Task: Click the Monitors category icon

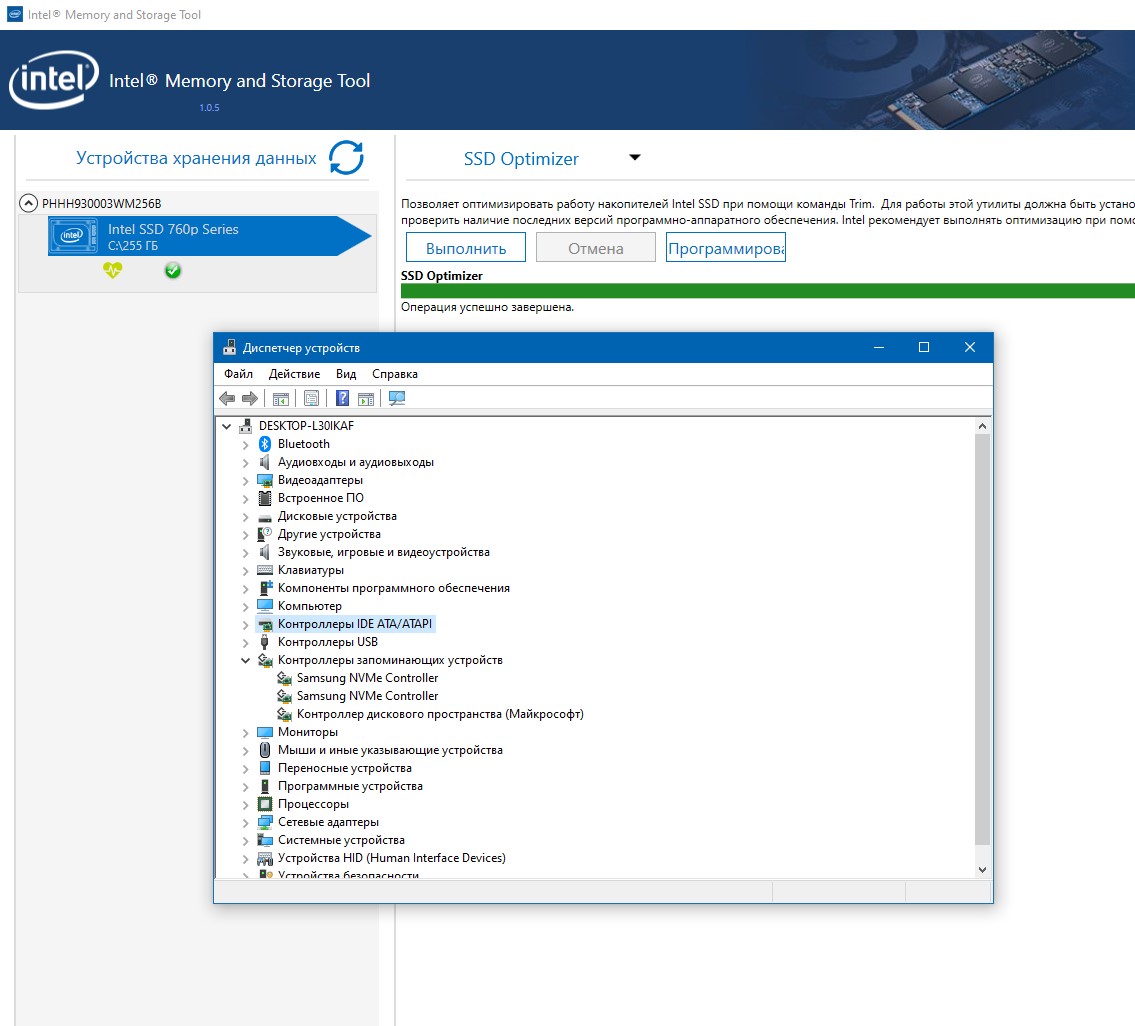Action: click(265, 732)
